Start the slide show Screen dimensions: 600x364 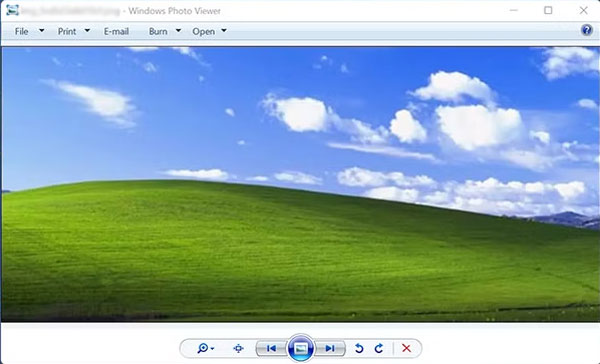pyautogui.click(x=301, y=348)
